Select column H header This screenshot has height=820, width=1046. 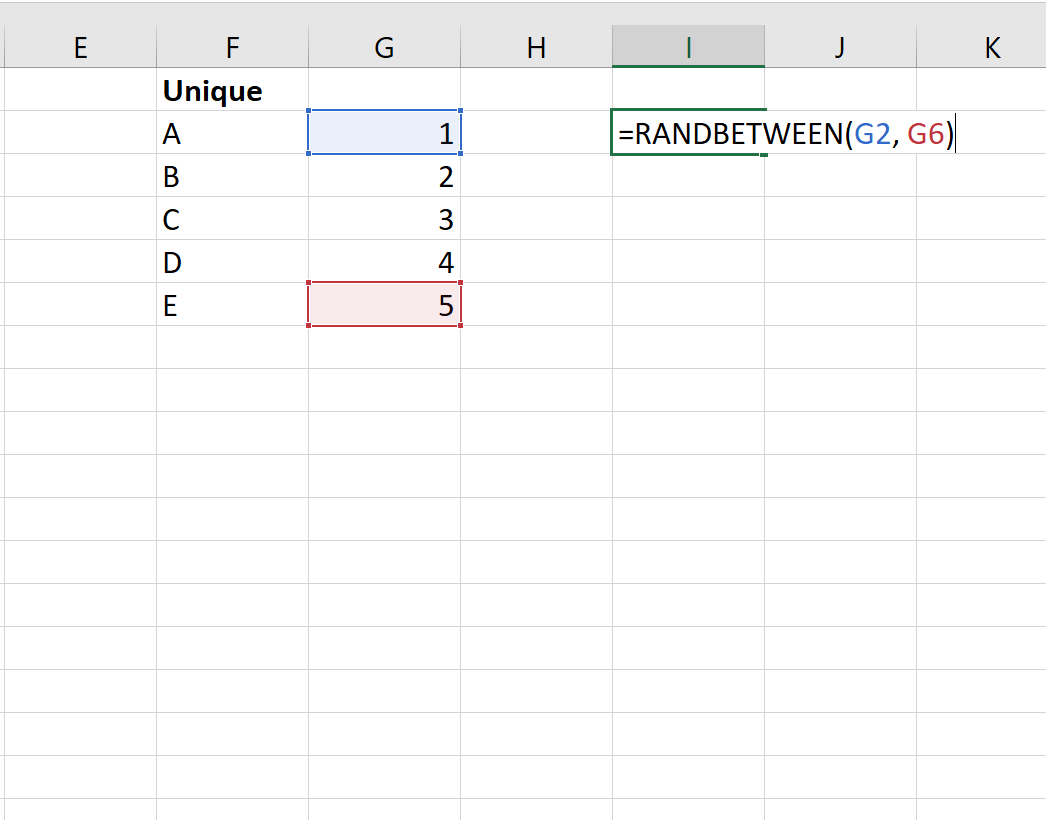coord(536,47)
